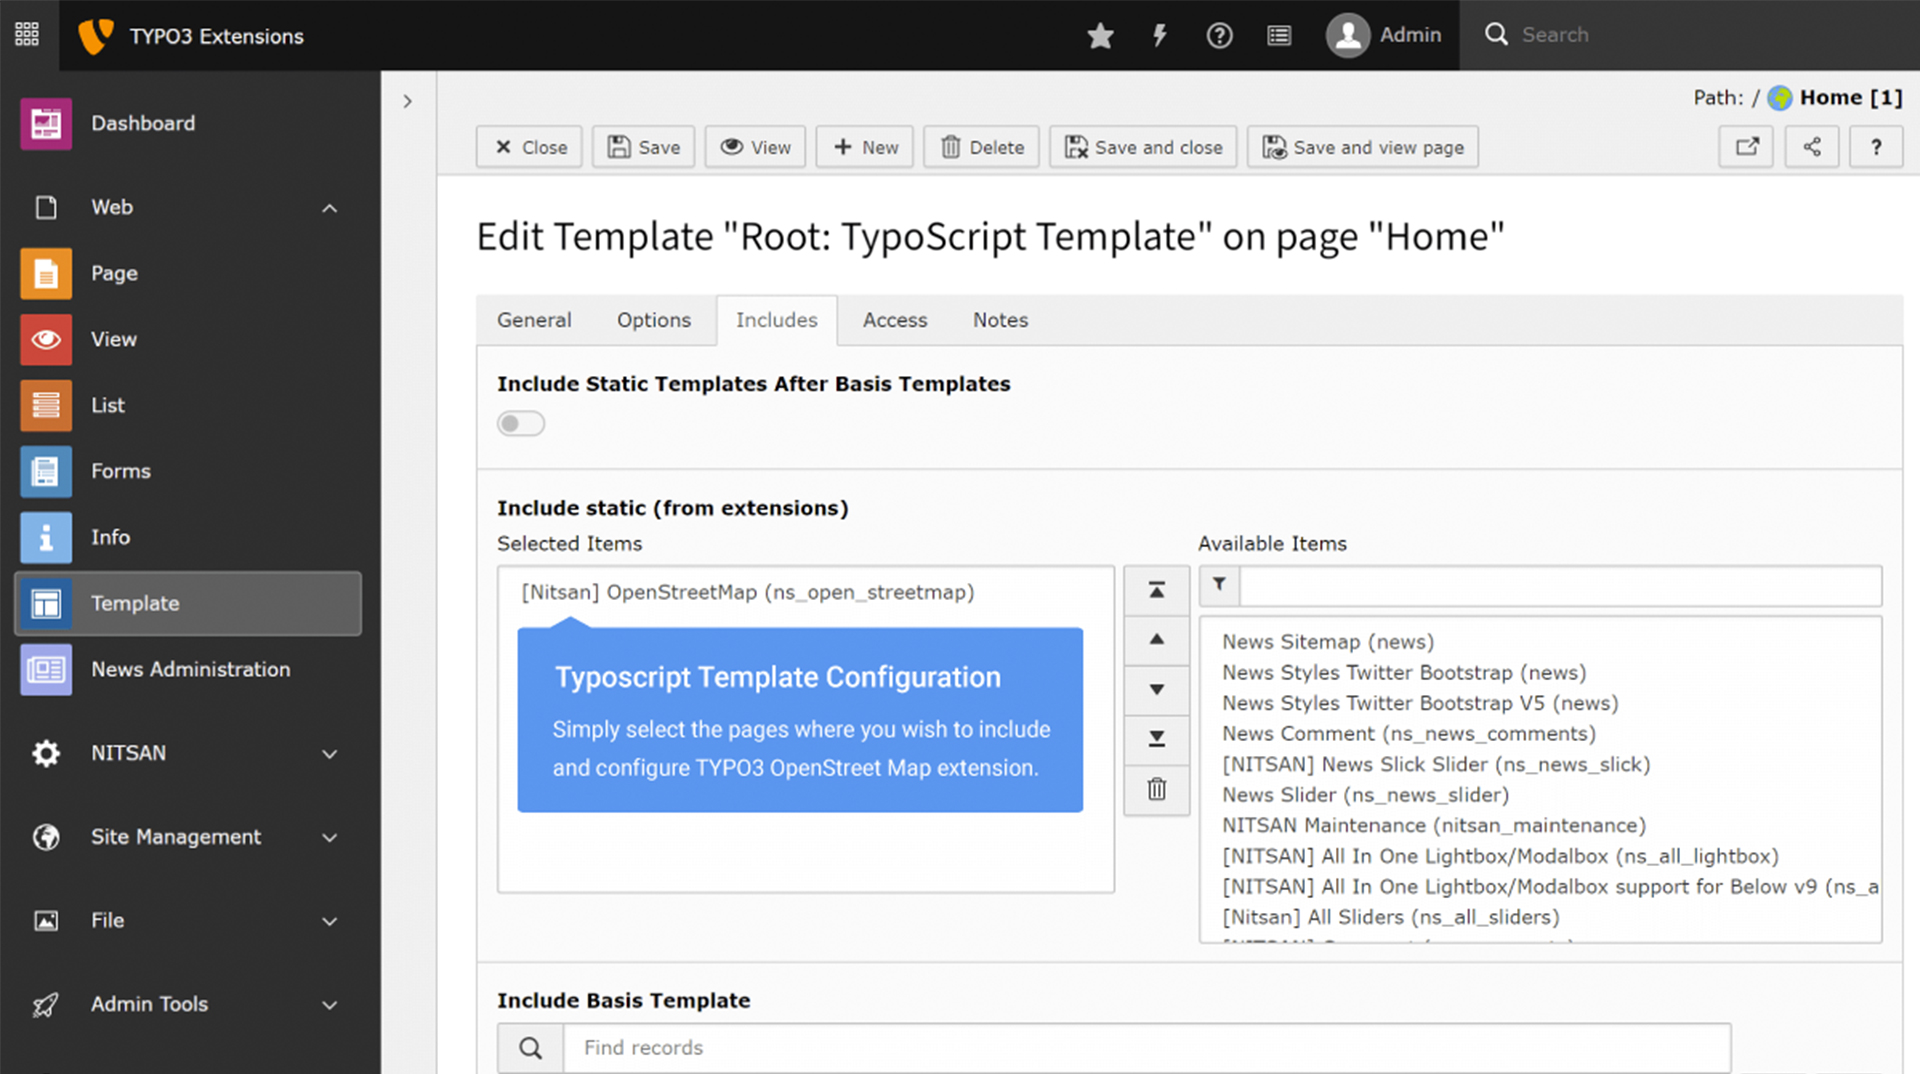Toggle Include Static Templates After Basis Templates
Screen dimensions: 1920x1074
(x=521, y=424)
